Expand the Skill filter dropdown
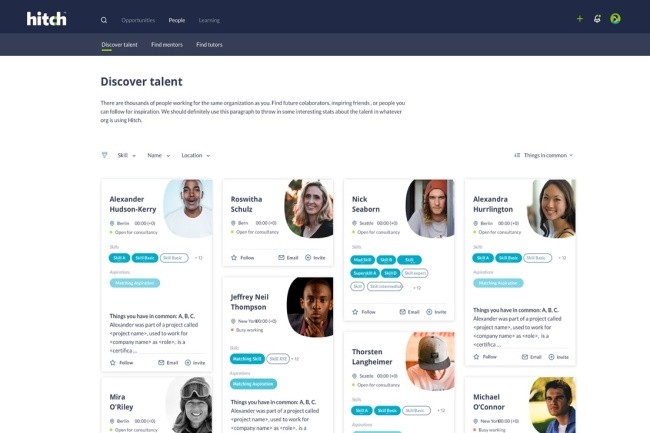 tap(126, 155)
